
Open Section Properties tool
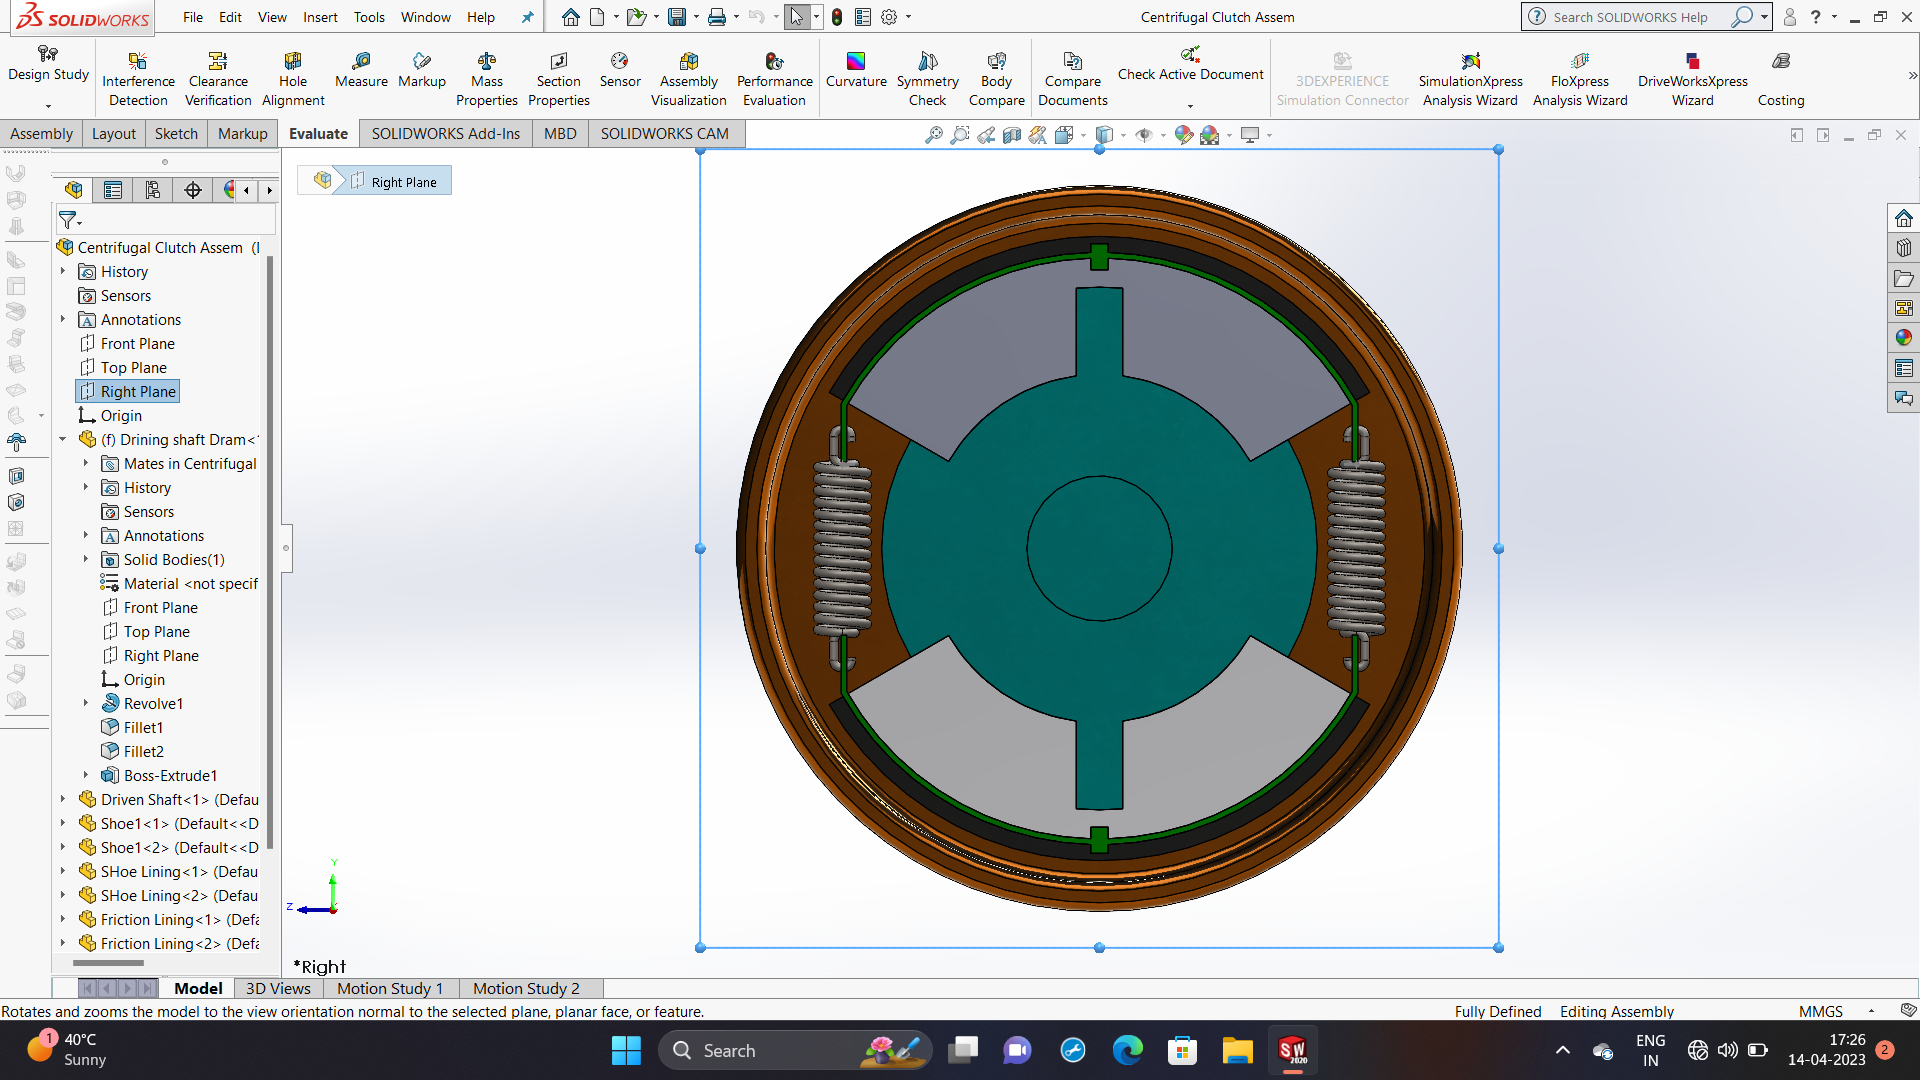coord(558,78)
